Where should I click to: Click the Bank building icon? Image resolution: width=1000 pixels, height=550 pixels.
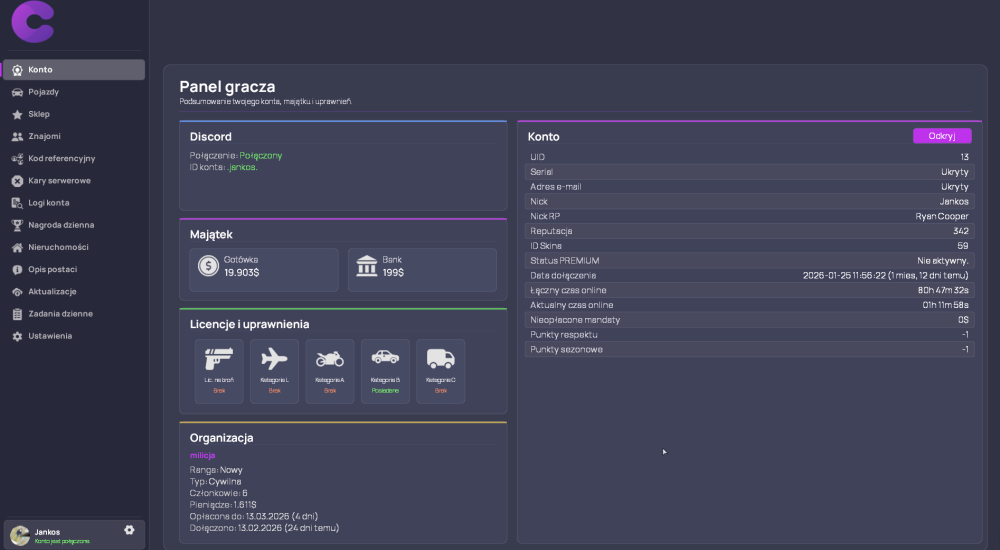[x=367, y=265]
